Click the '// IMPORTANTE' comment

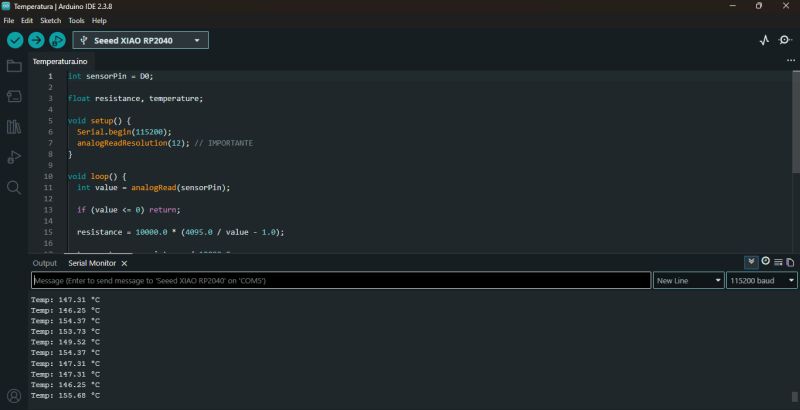[x=223, y=143]
